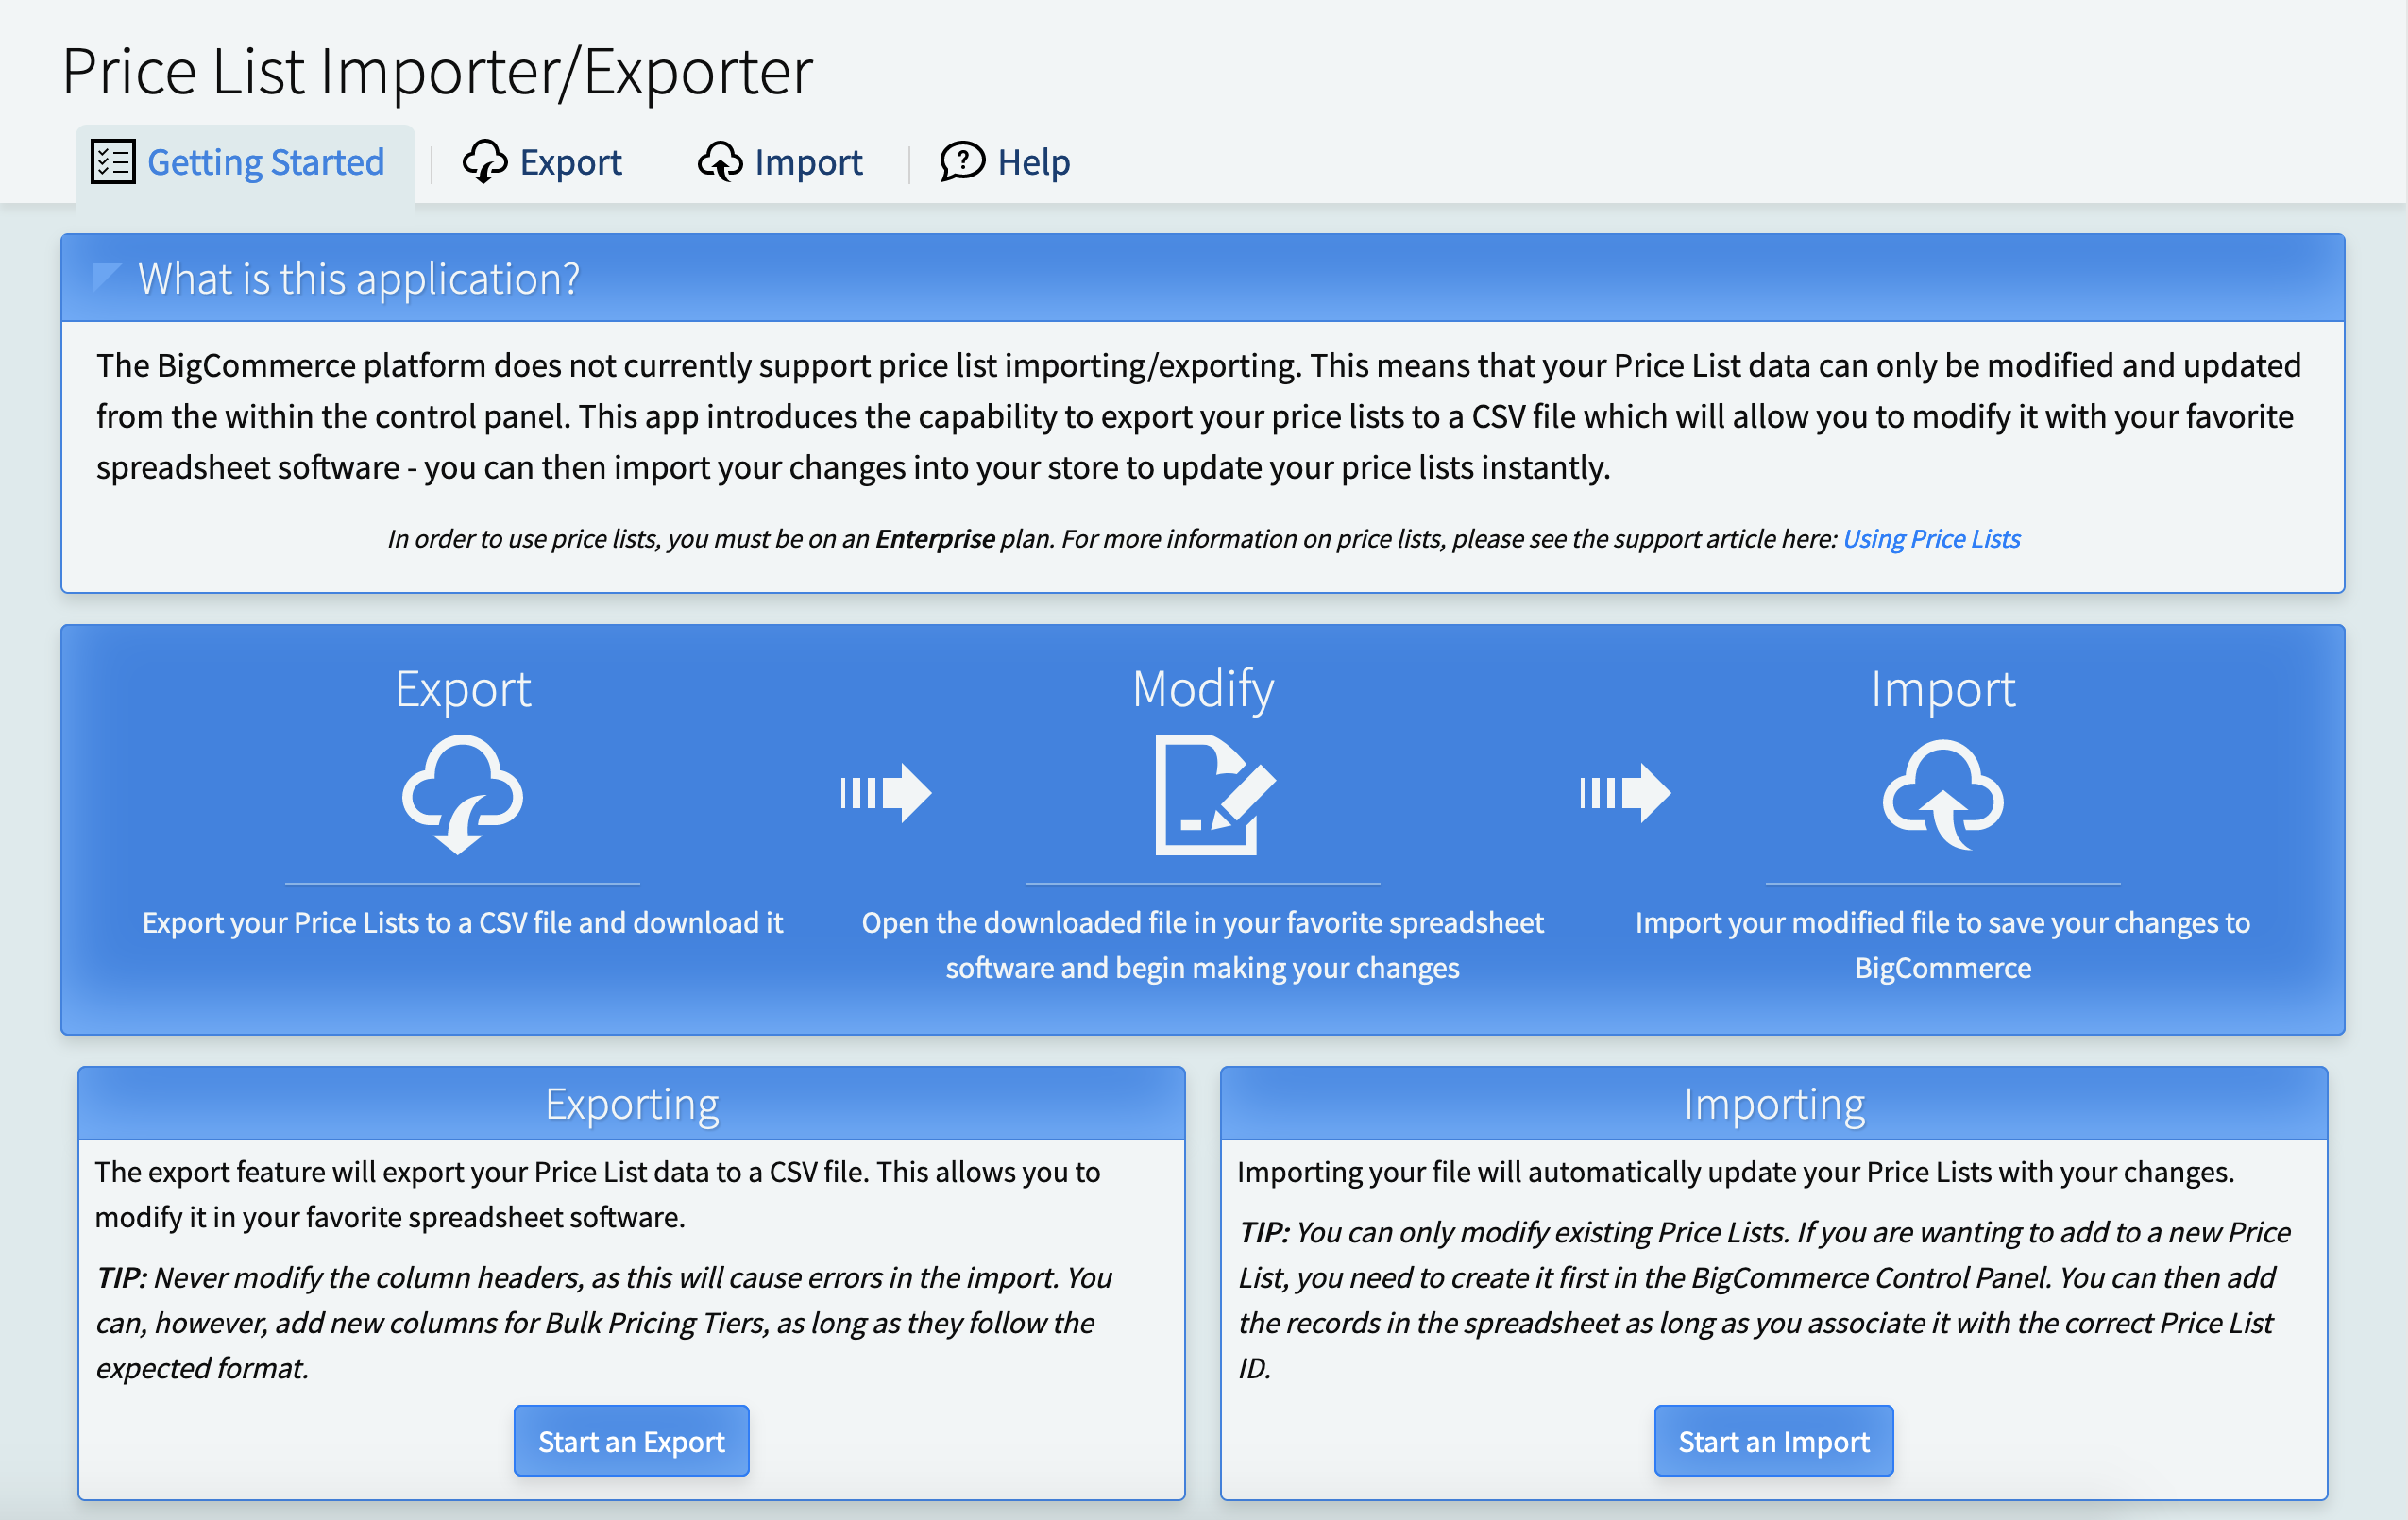Click the Modify step heading
Viewport: 2408px width, 1520px height.
1203,689
